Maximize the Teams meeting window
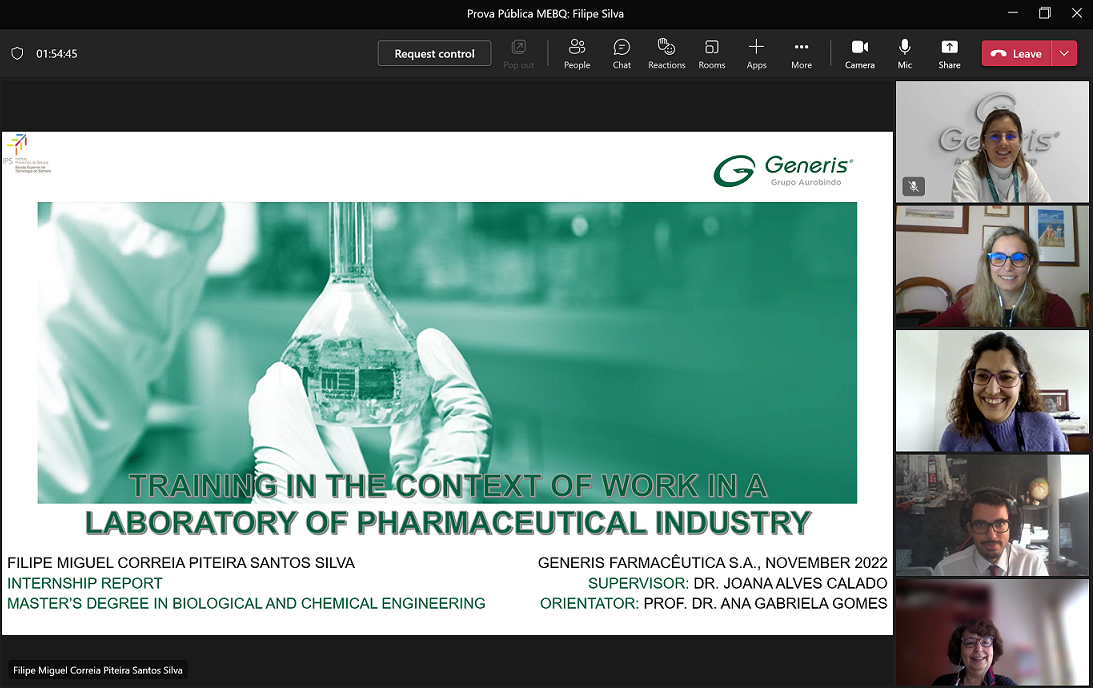 click(1044, 13)
